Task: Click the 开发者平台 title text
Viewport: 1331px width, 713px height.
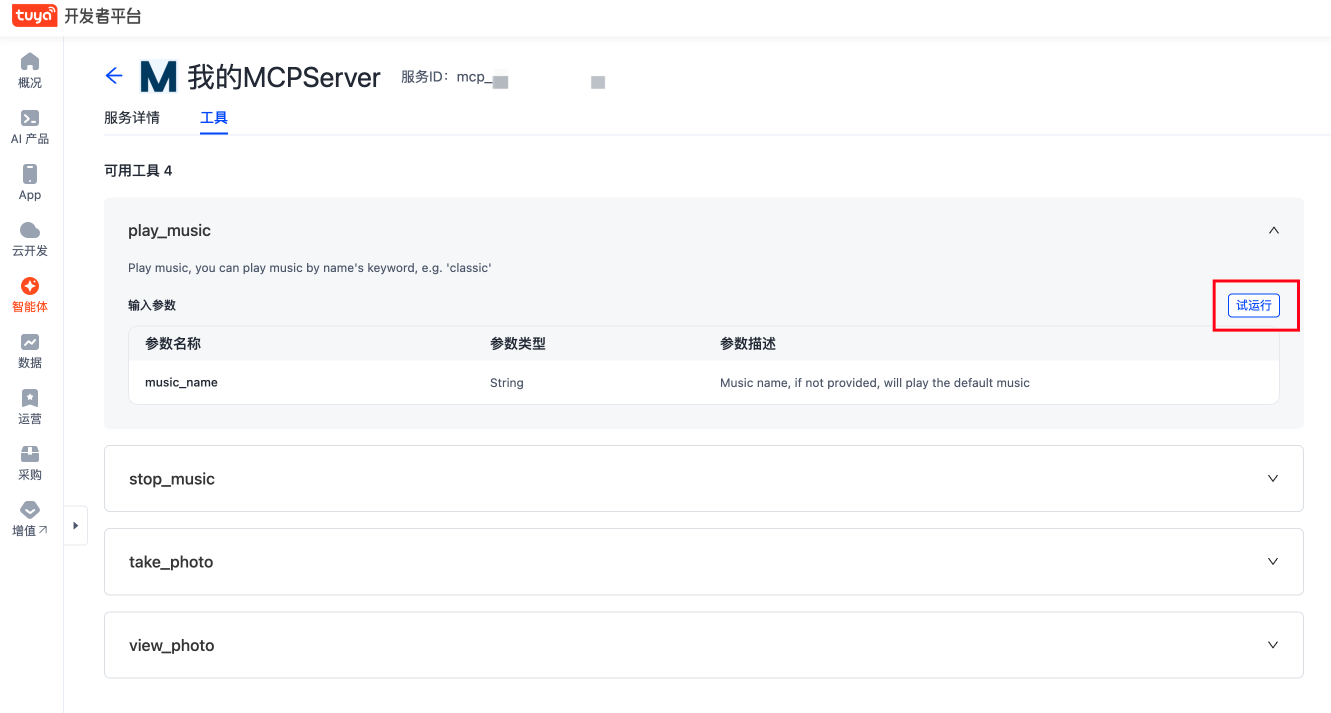Action: tap(103, 16)
